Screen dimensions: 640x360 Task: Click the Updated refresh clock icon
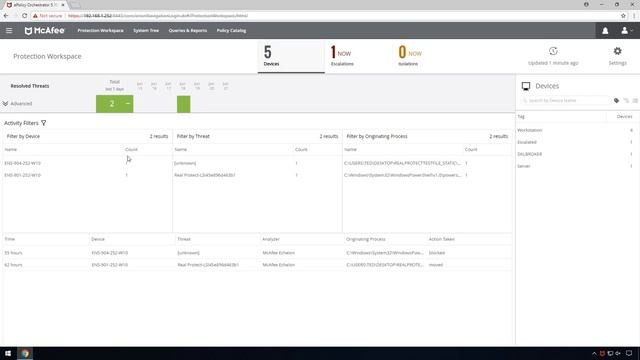point(553,51)
